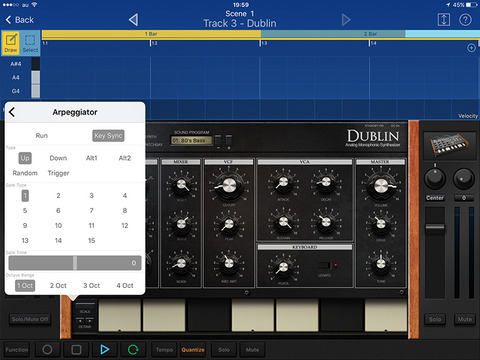
Task: Go to the next scene arrow
Action: coord(346,20)
